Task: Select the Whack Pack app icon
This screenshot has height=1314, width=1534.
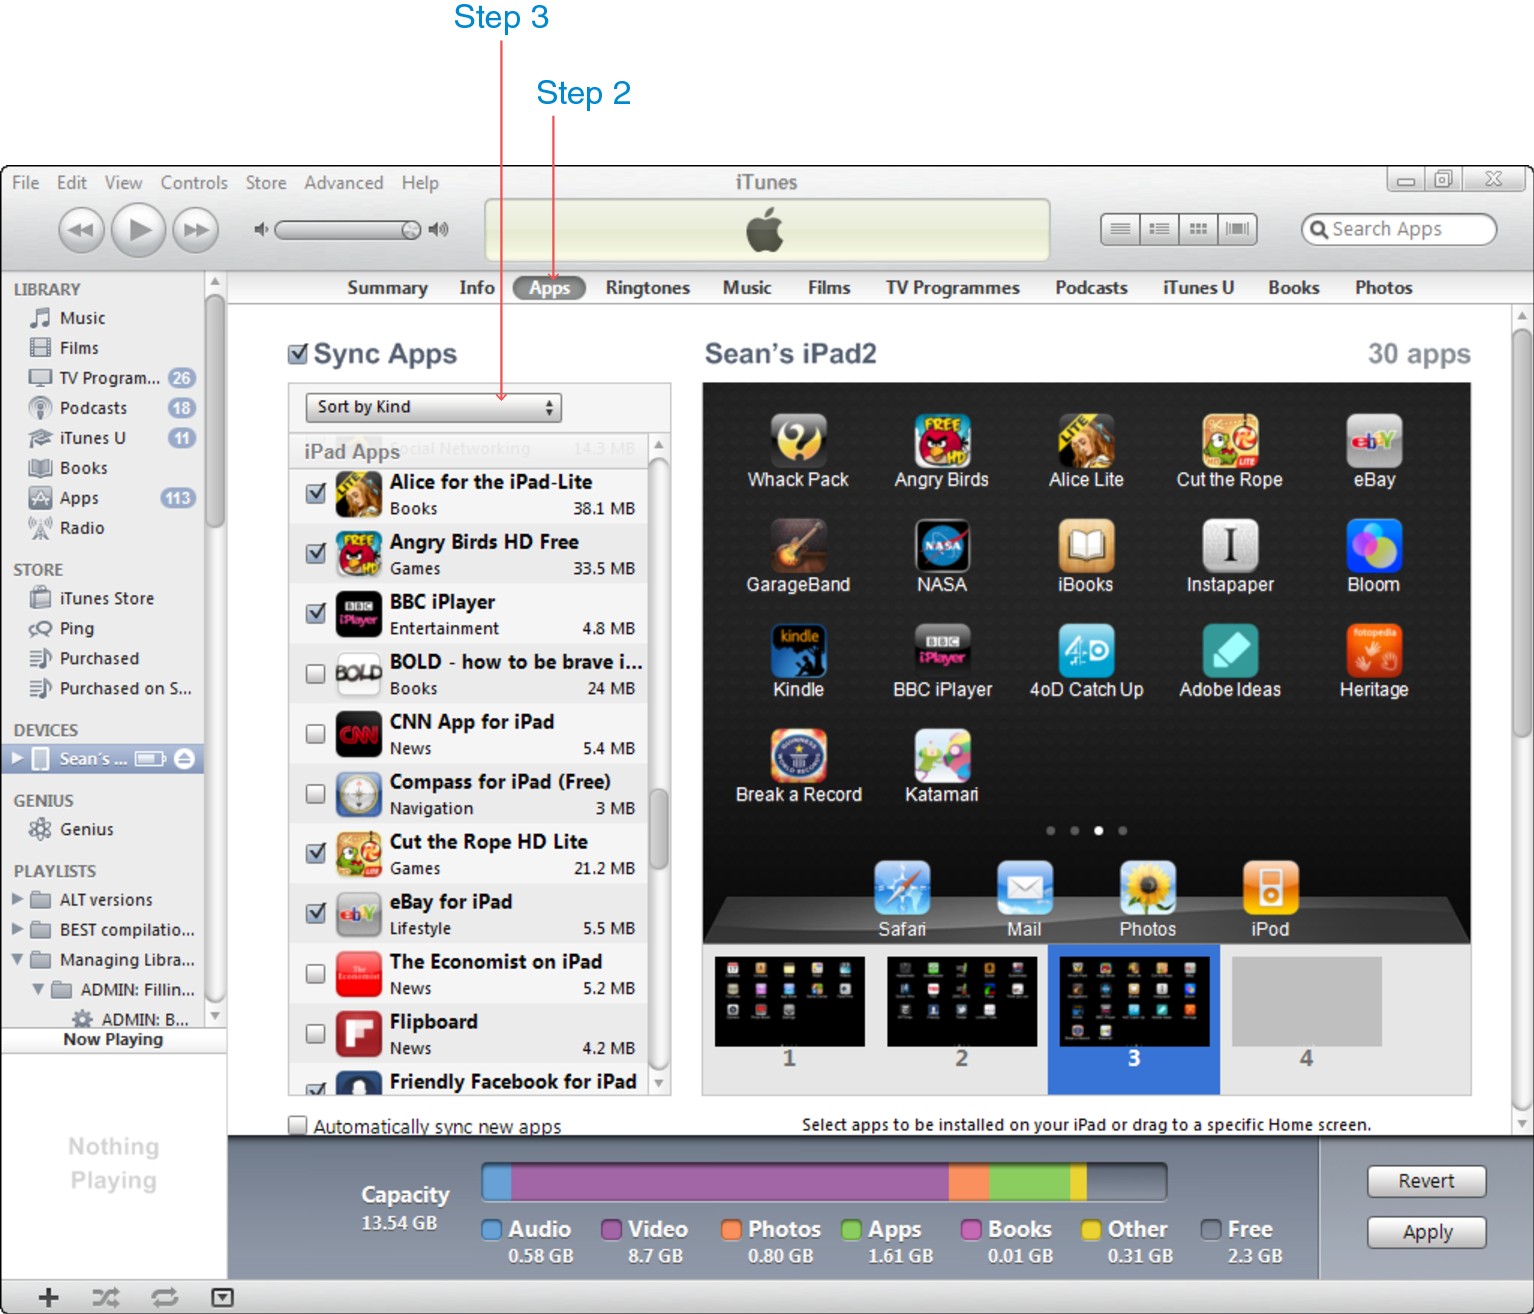Action: click(x=798, y=441)
